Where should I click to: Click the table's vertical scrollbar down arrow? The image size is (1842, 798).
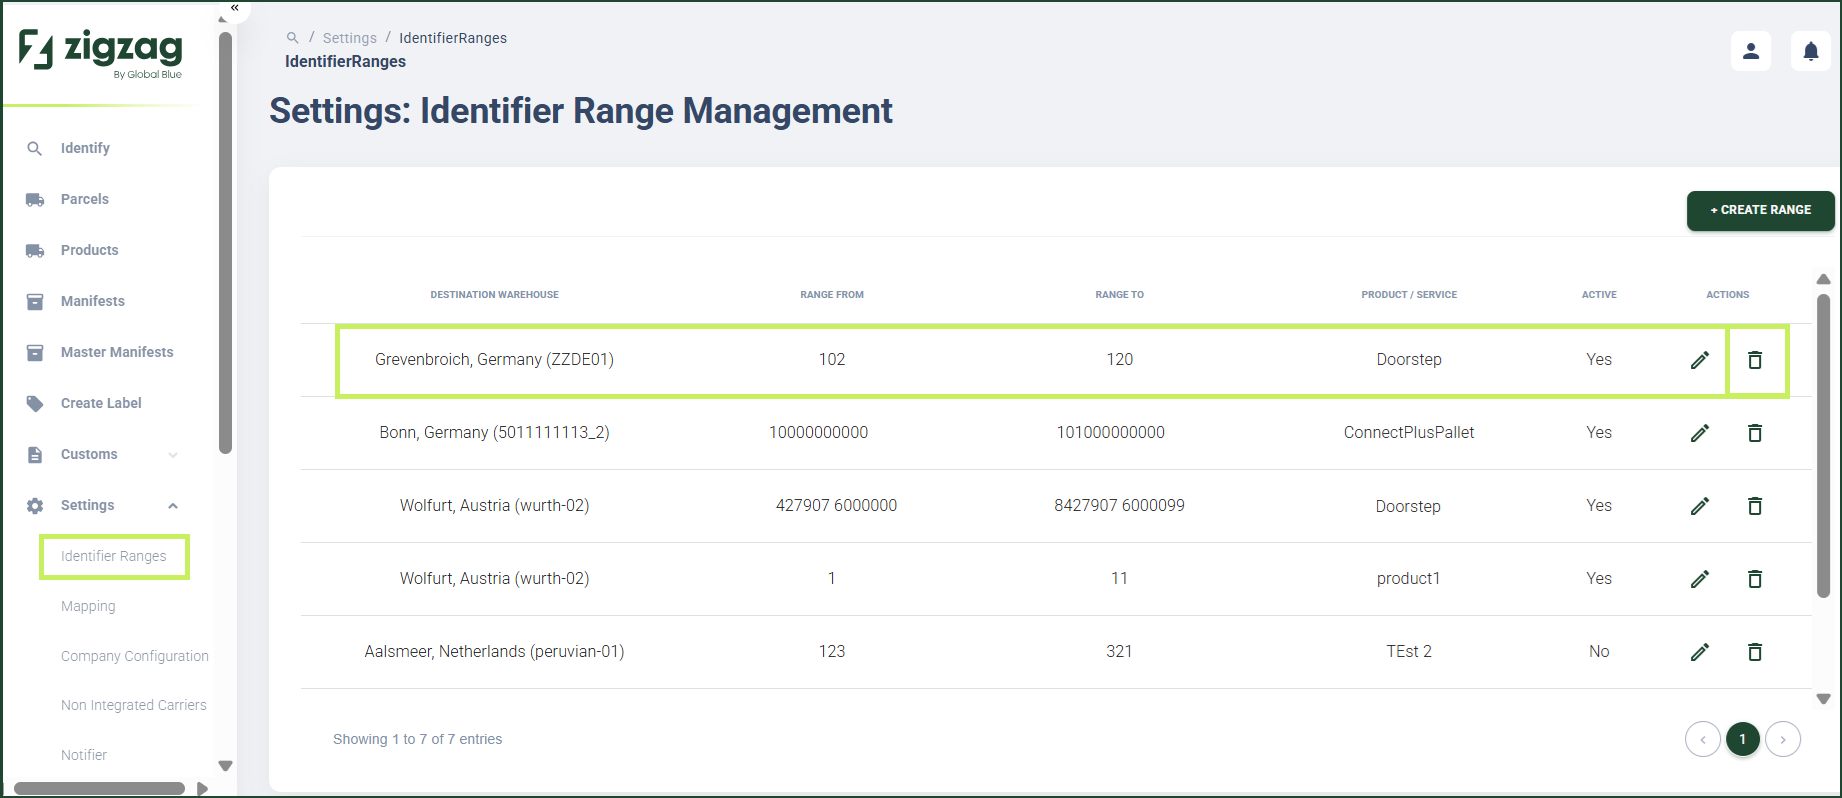click(1823, 699)
